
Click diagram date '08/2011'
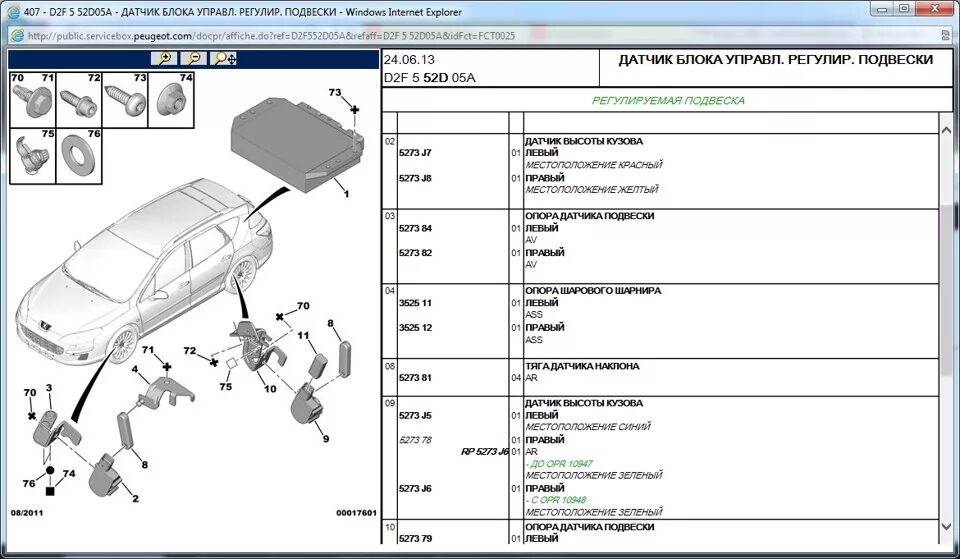click(27, 512)
